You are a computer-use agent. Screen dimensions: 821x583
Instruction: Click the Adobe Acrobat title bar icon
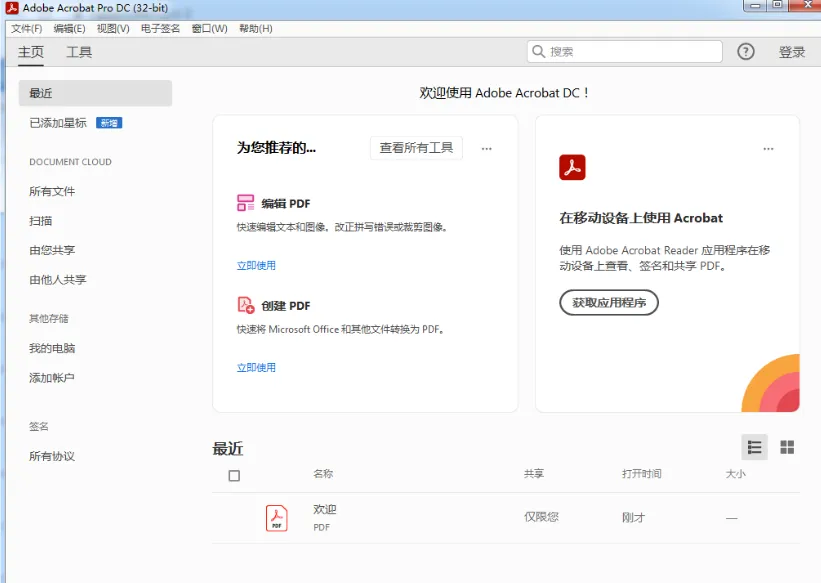pos(12,8)
